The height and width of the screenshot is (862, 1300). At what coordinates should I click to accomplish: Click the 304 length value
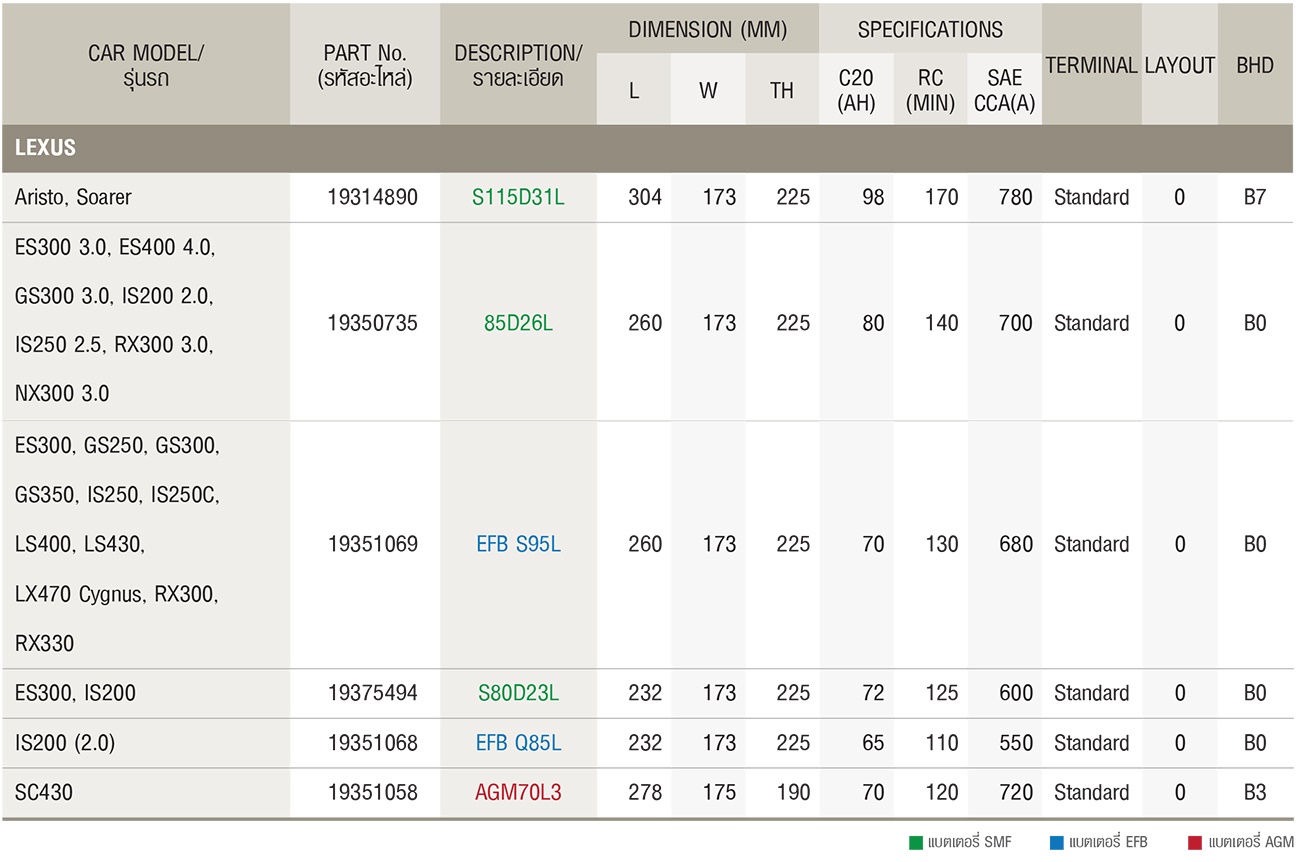645,198
